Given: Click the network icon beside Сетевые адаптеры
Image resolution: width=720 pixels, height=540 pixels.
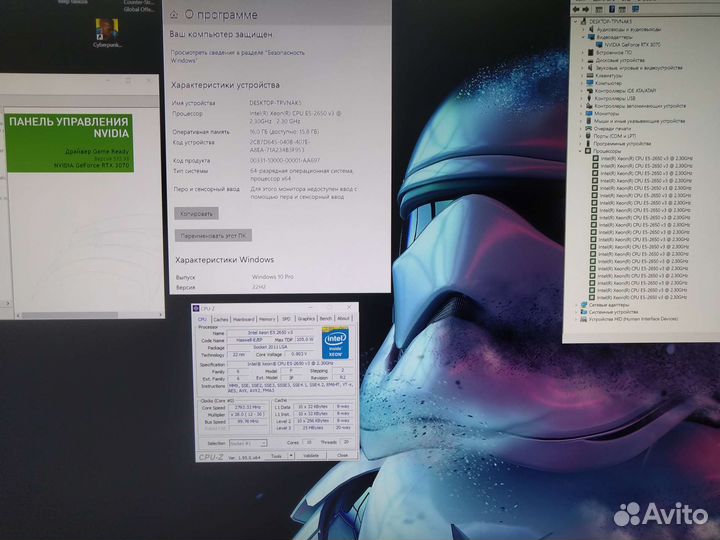Looking at the screenshot, I should pyautogui.click(x=584, y=304).
